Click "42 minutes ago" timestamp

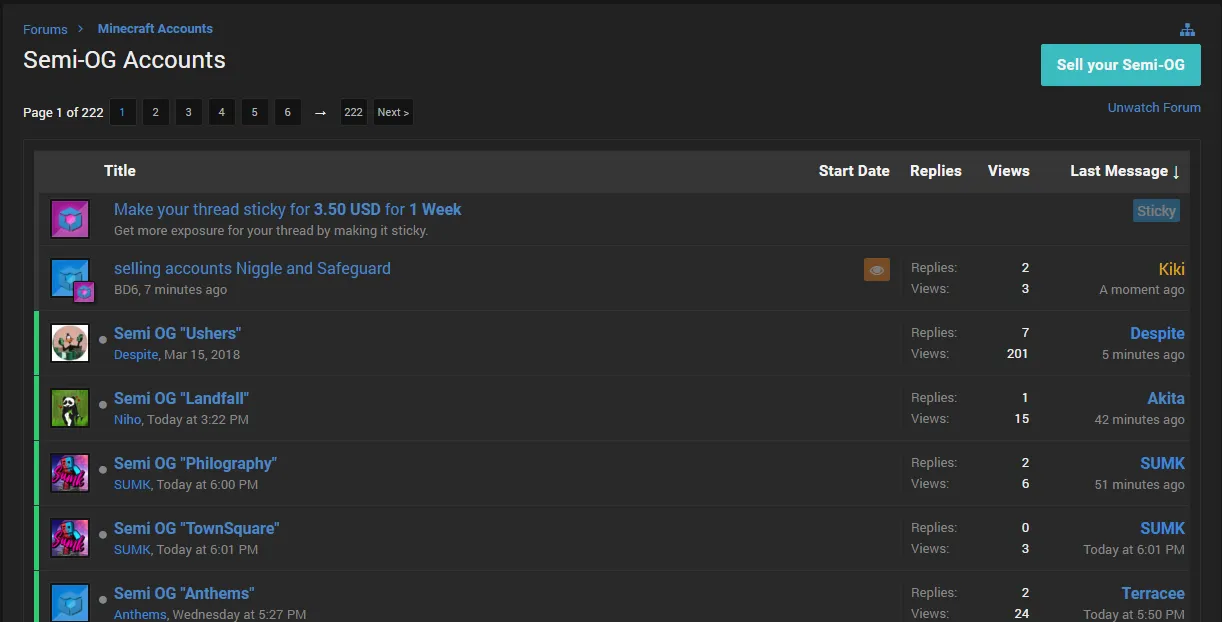[x=1140, y=419]
